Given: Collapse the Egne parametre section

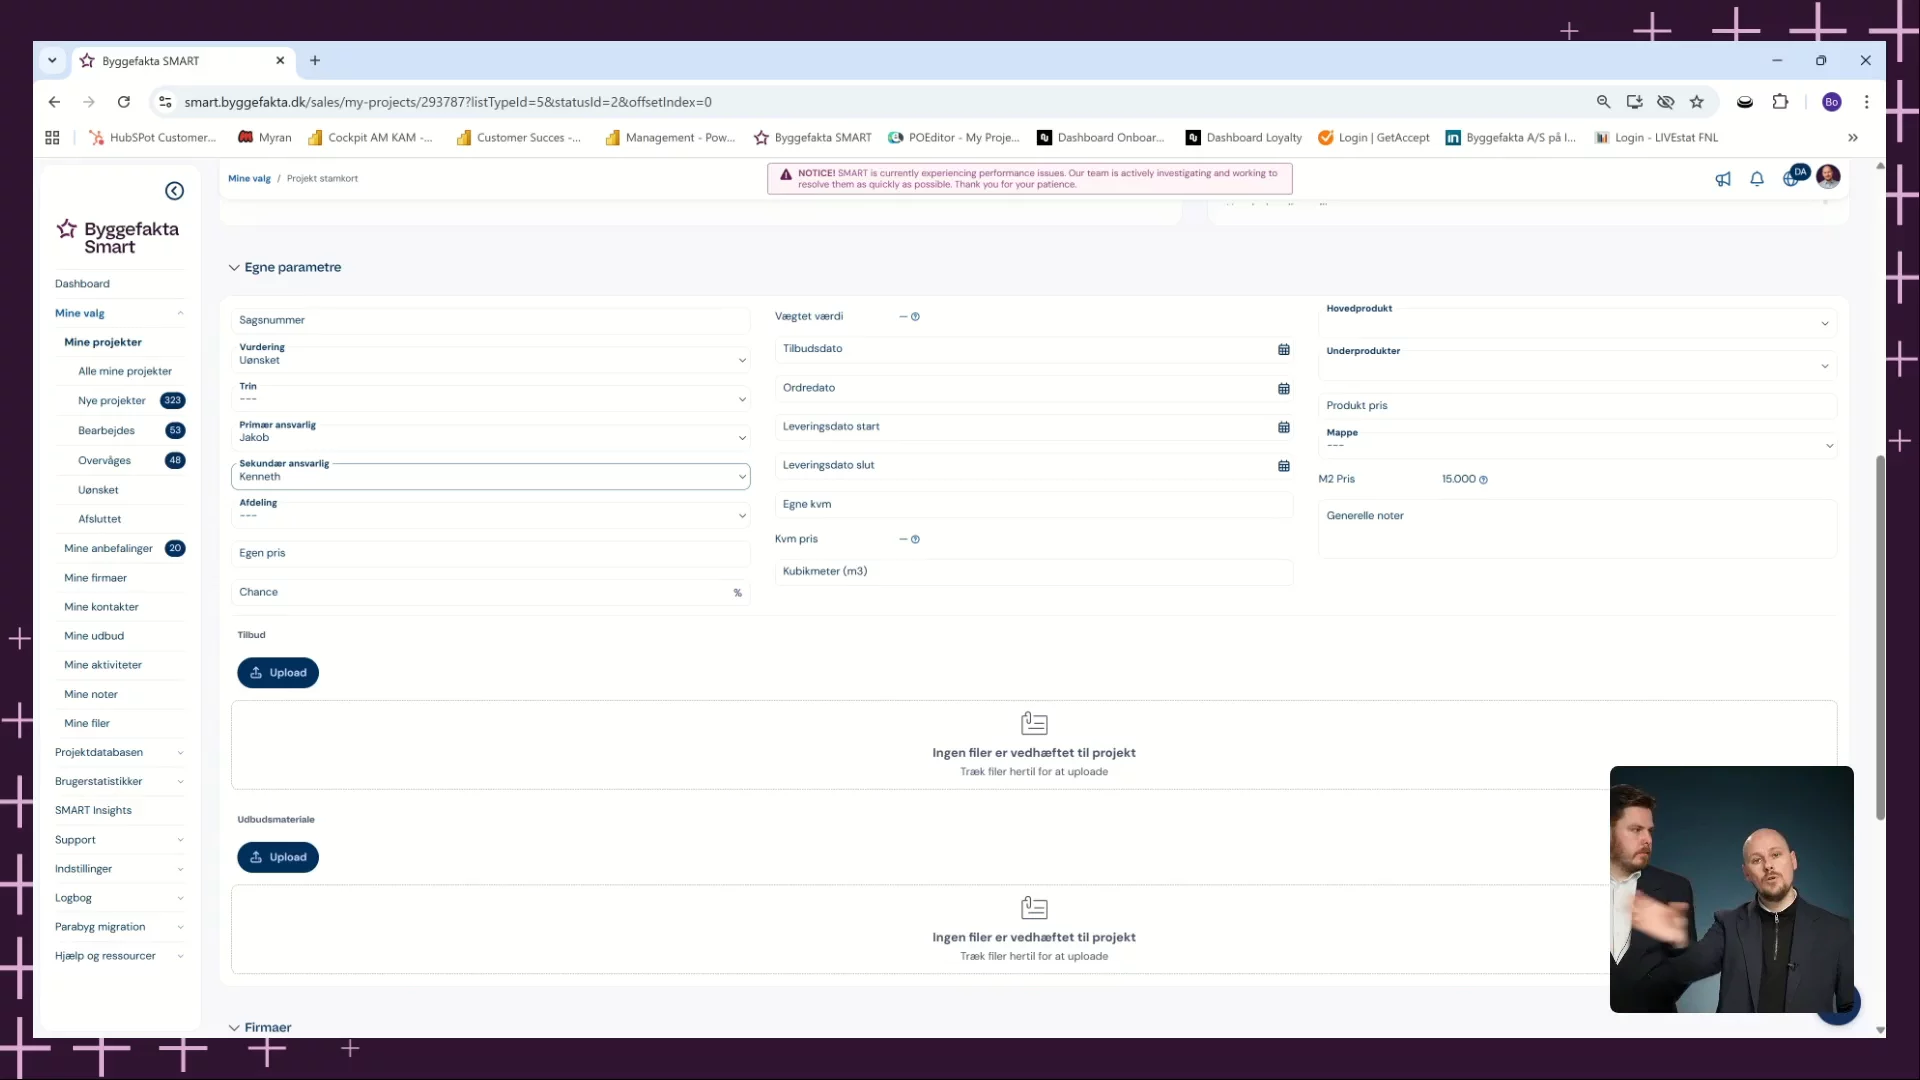Looking at the screenshot, I should 234,268.
